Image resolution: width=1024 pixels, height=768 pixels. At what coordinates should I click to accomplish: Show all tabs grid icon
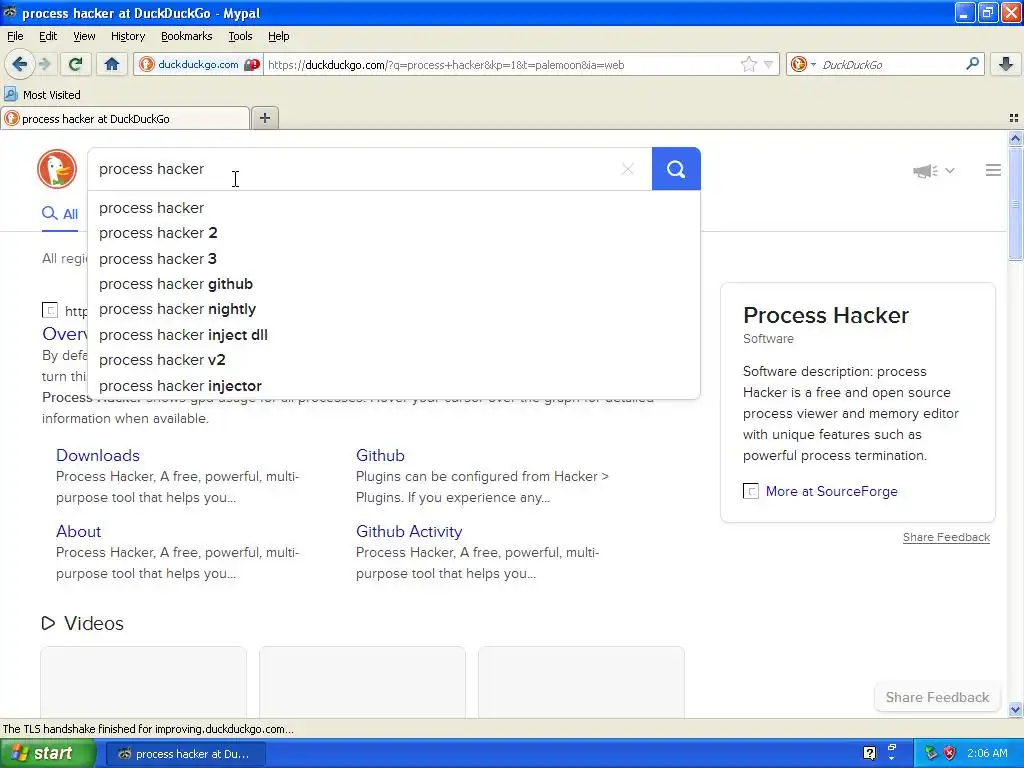pyautogui.click(x=1014, y=118)
